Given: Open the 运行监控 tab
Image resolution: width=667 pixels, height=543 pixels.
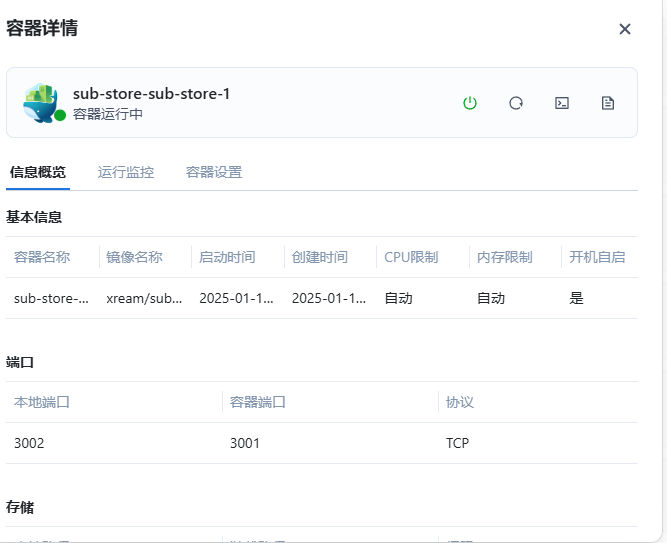Looking at the screenshot, I should [x=125, y=172].
